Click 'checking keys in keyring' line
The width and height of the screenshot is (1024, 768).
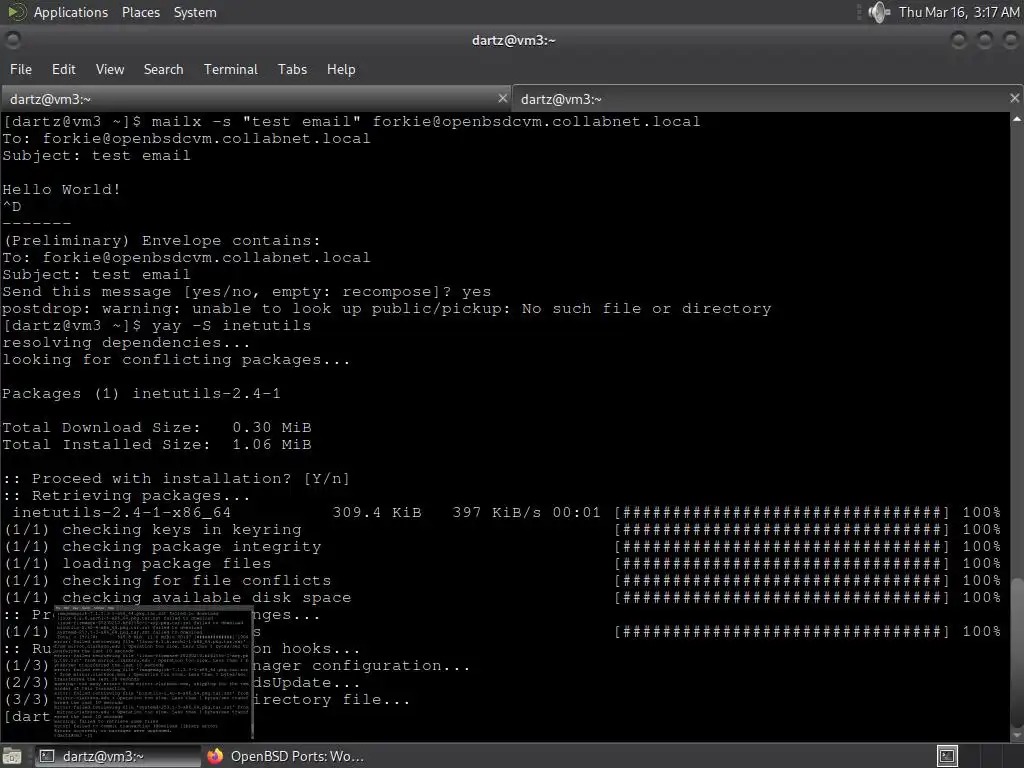click(x=503, y=529)
